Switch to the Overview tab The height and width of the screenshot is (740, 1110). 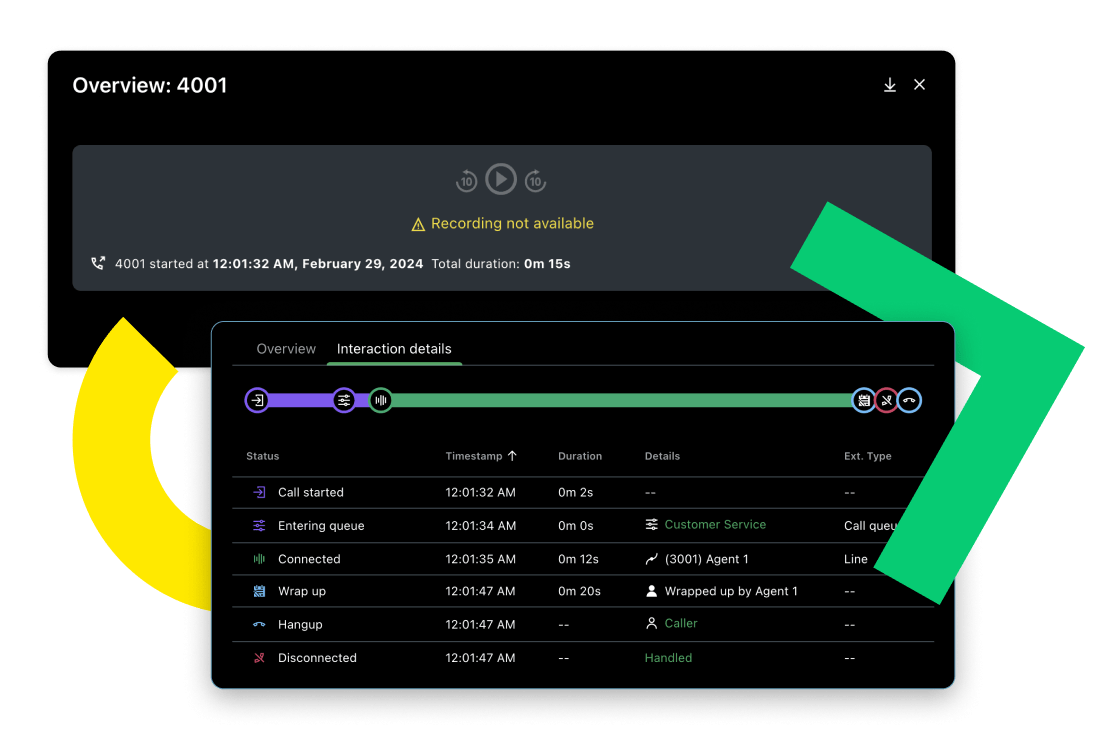point(286,349)
